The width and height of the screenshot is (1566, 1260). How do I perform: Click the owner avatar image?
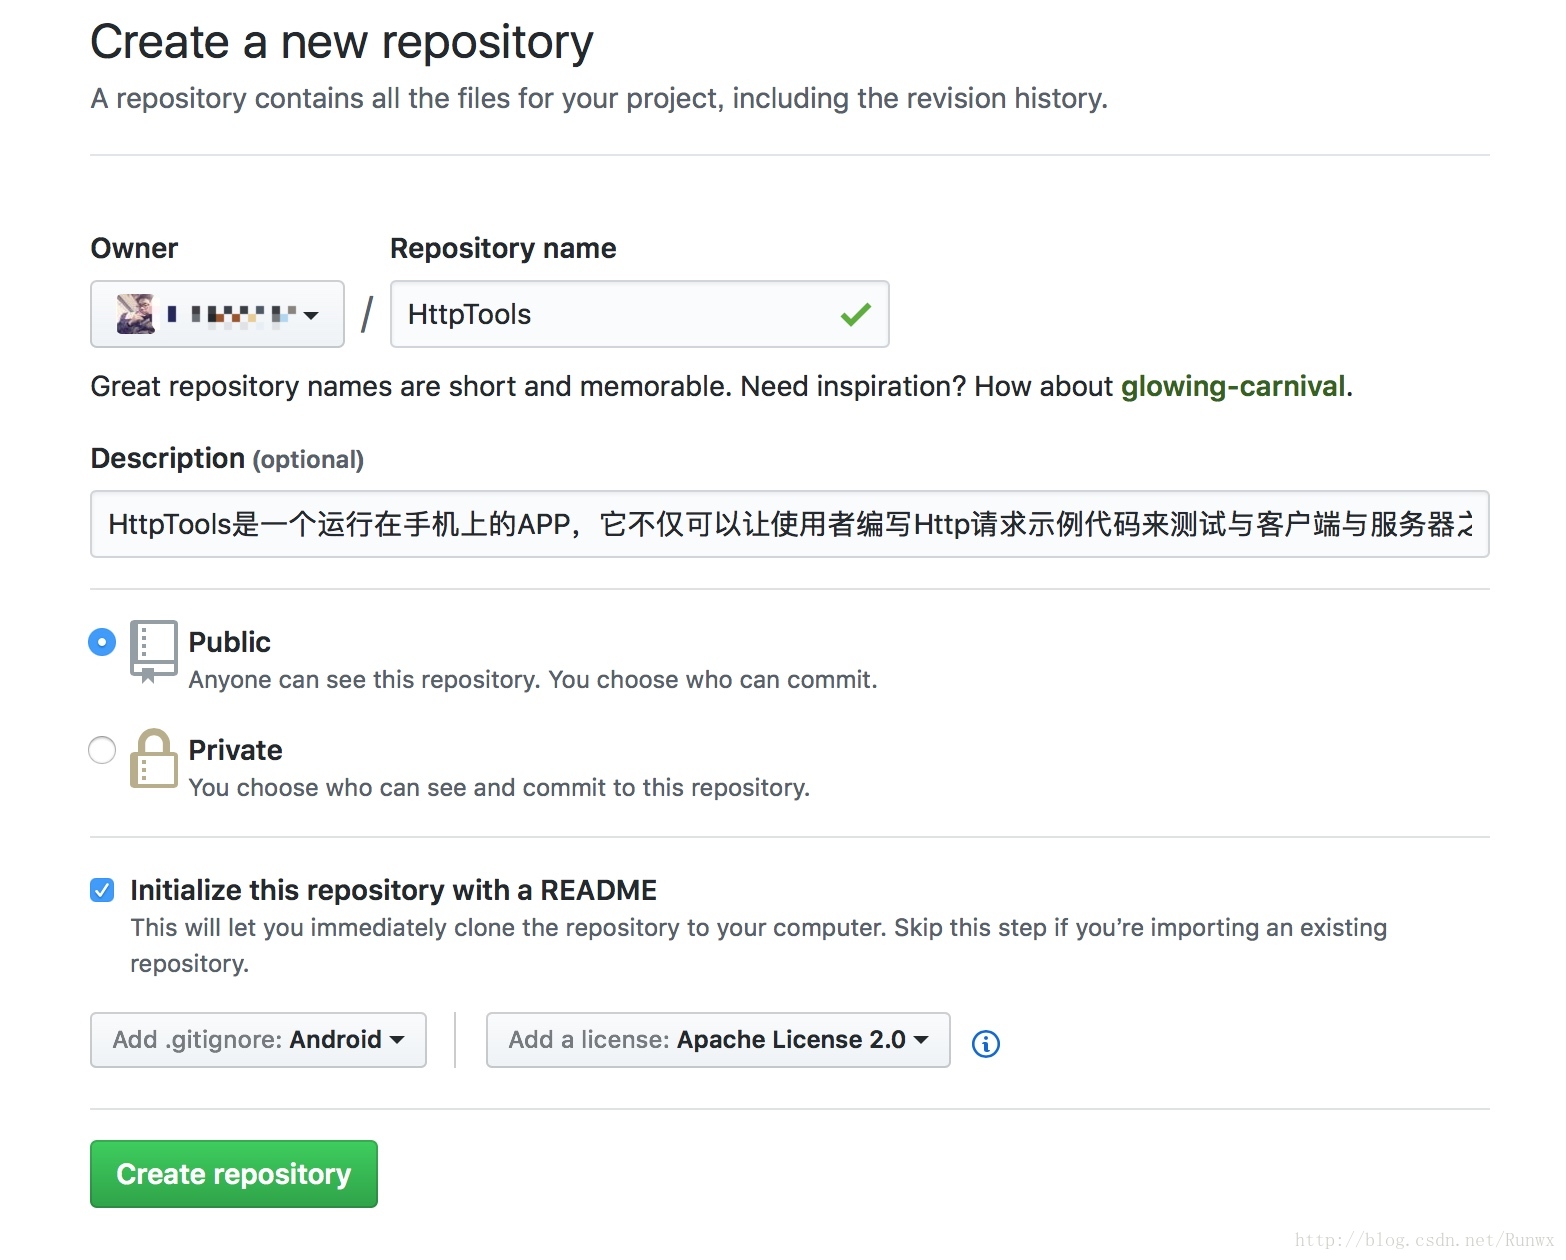click(x=135, y=314)
